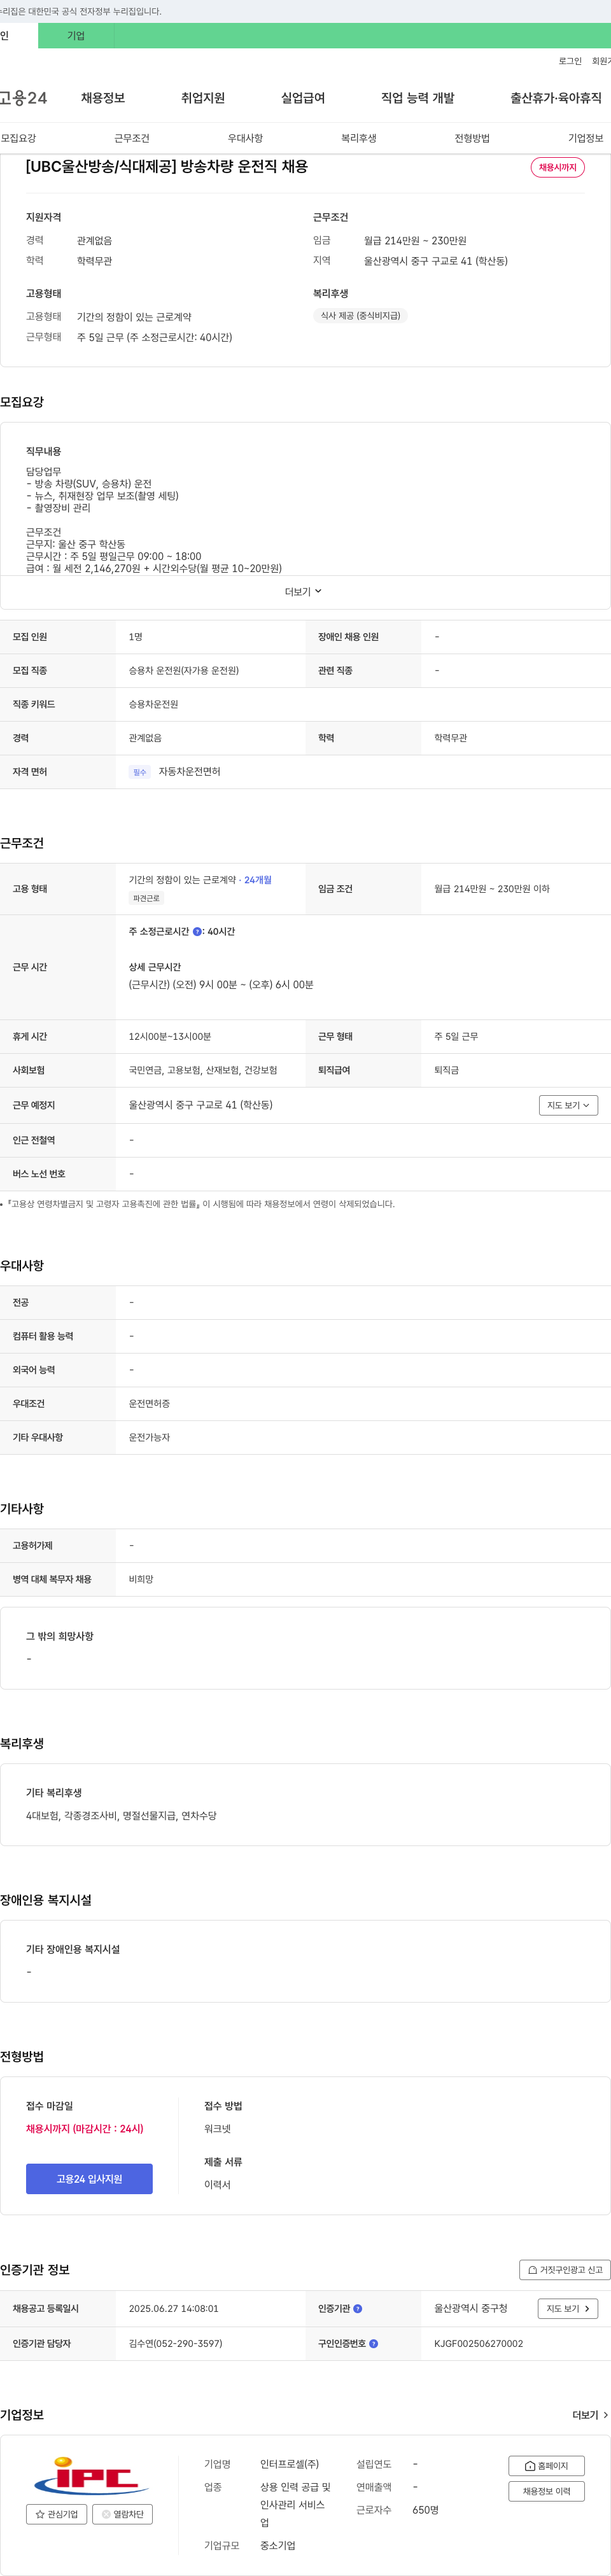The height and width of the screenshot is (2576, 611).
Task: Open the 출산휴가·육아휴직 menu
Action: [556, 98]
